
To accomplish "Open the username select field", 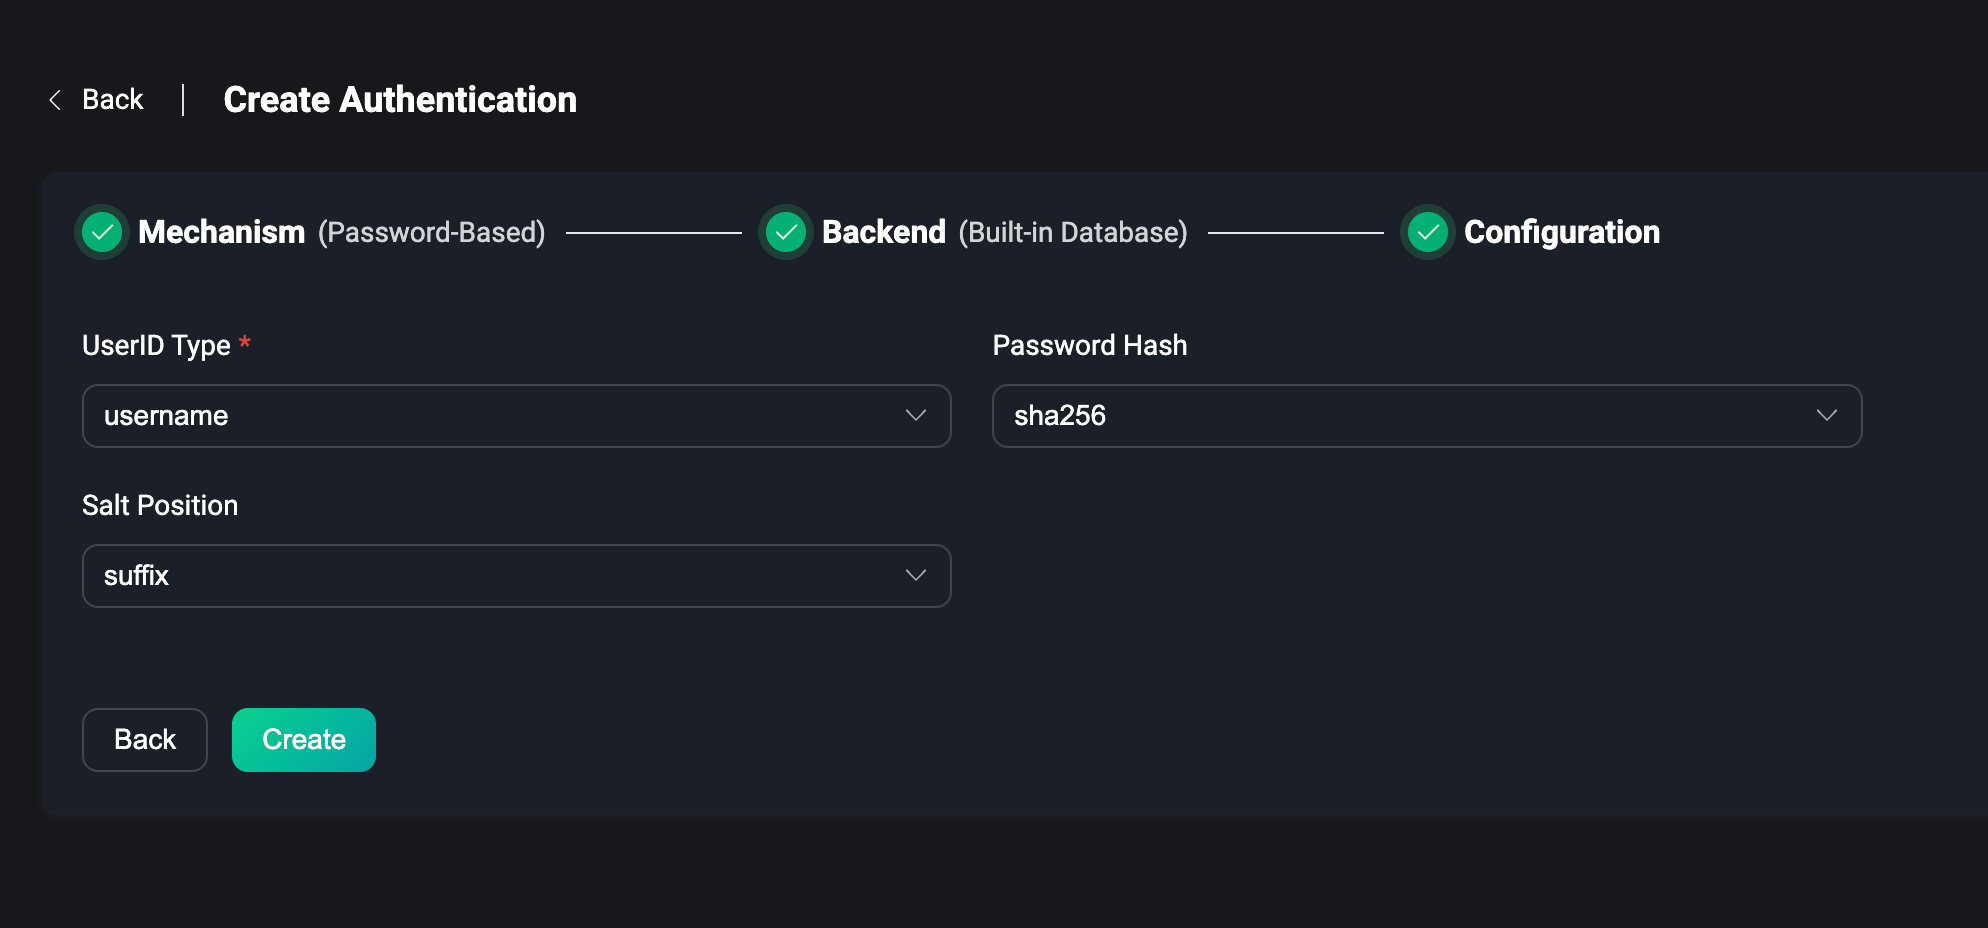I will pyautogui.click(x=480, y=416).
